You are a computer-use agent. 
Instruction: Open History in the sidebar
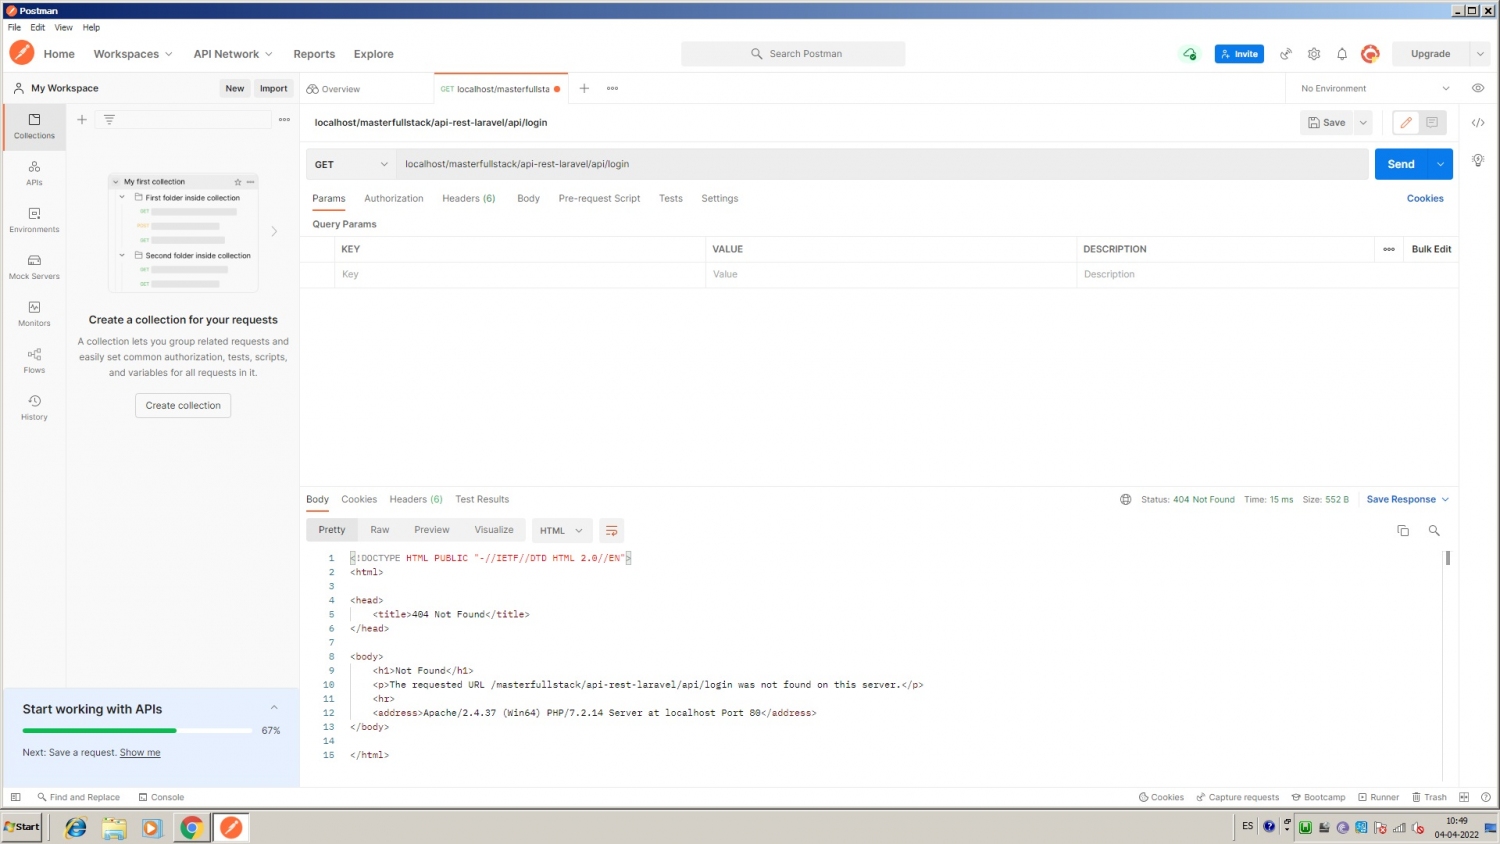tap(34, 408)
